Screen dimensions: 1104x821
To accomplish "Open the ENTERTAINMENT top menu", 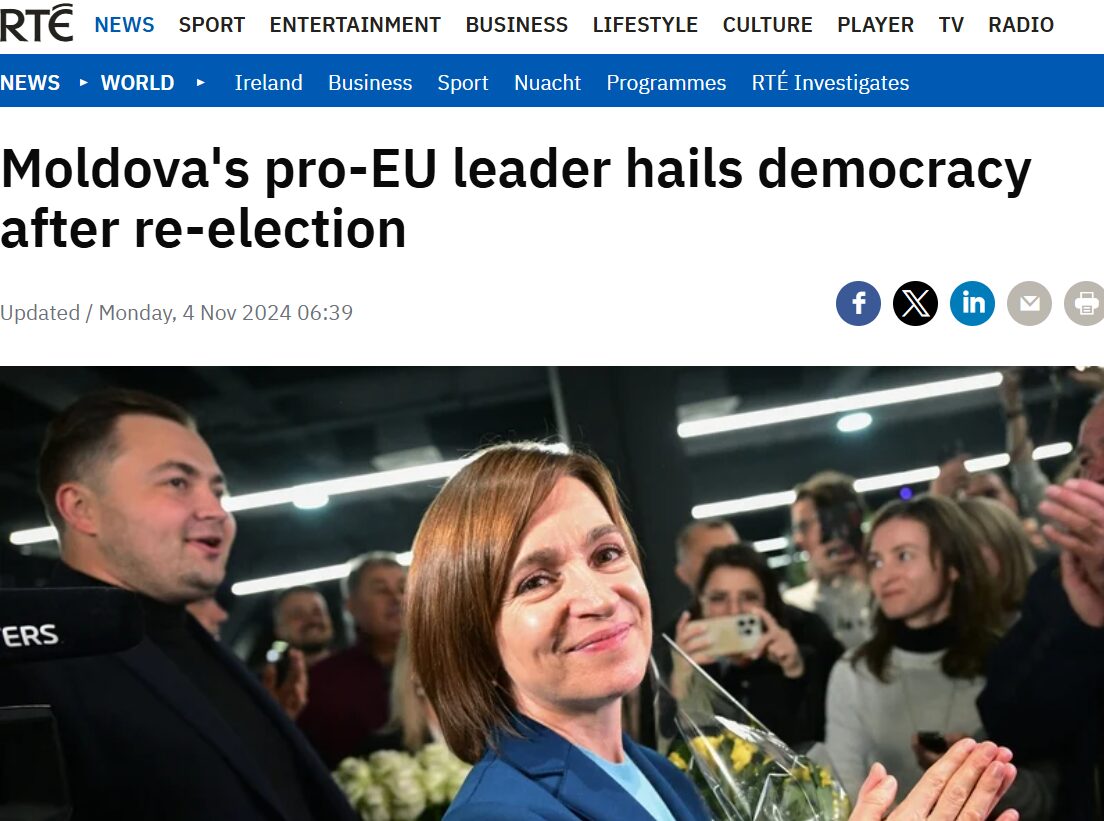I will pos(355,25).
